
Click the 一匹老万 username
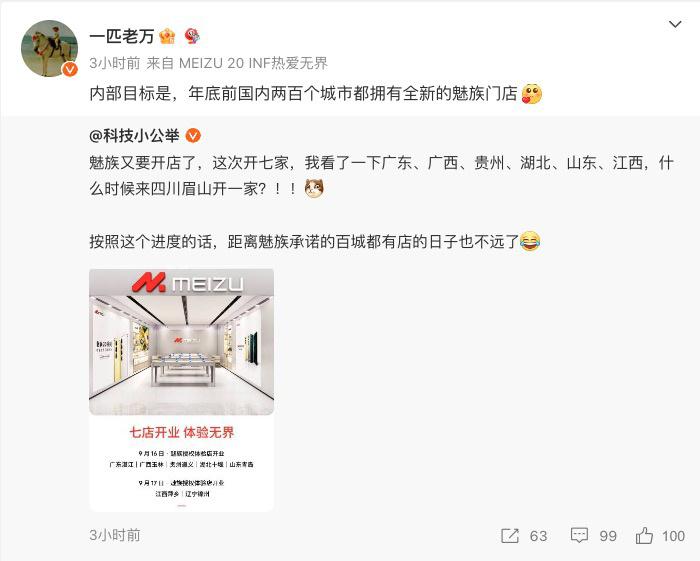(x=121, y=36)
